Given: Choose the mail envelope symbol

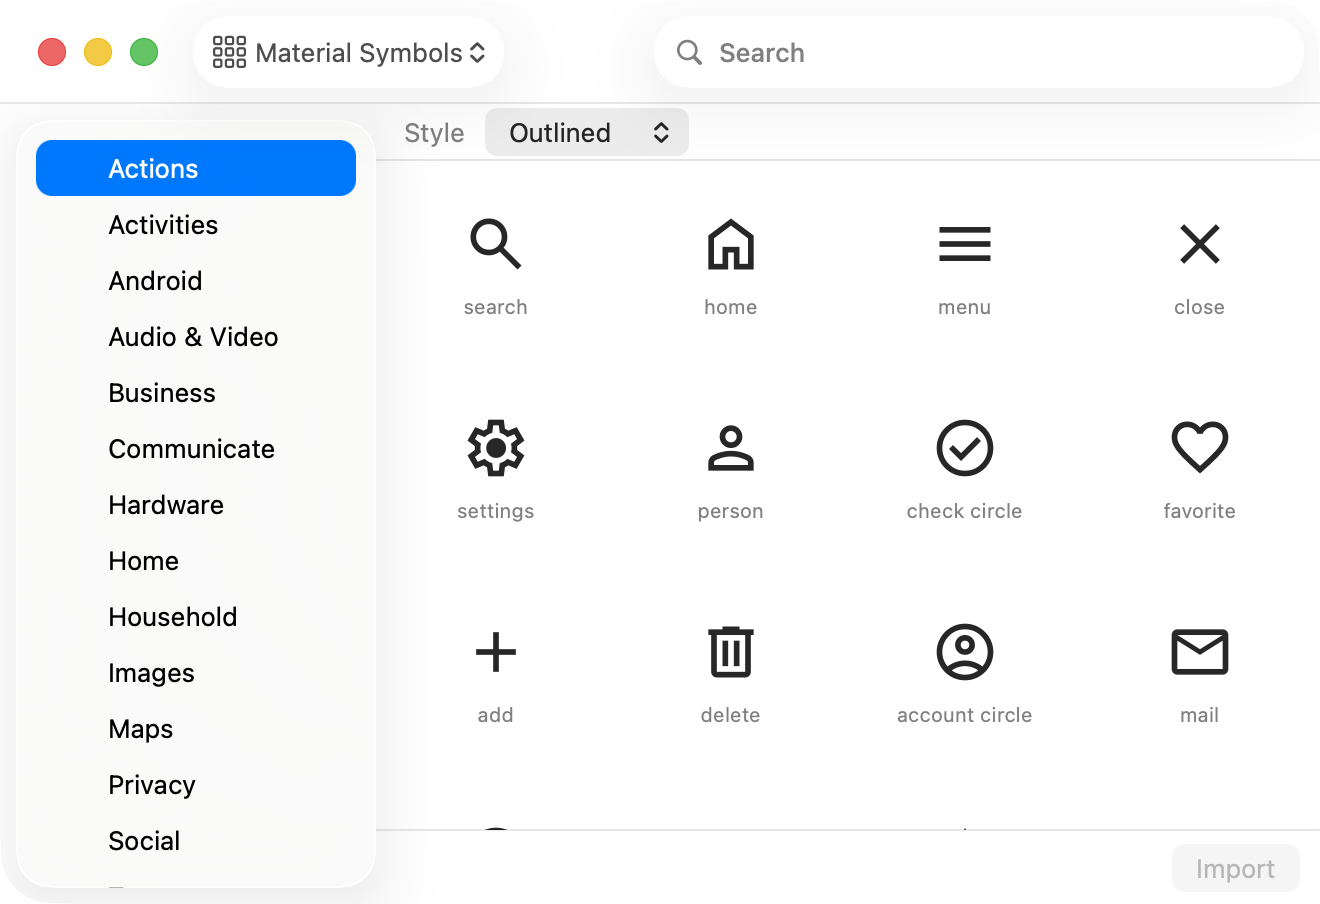Looking at the screenshot, I should (1200, 652).
